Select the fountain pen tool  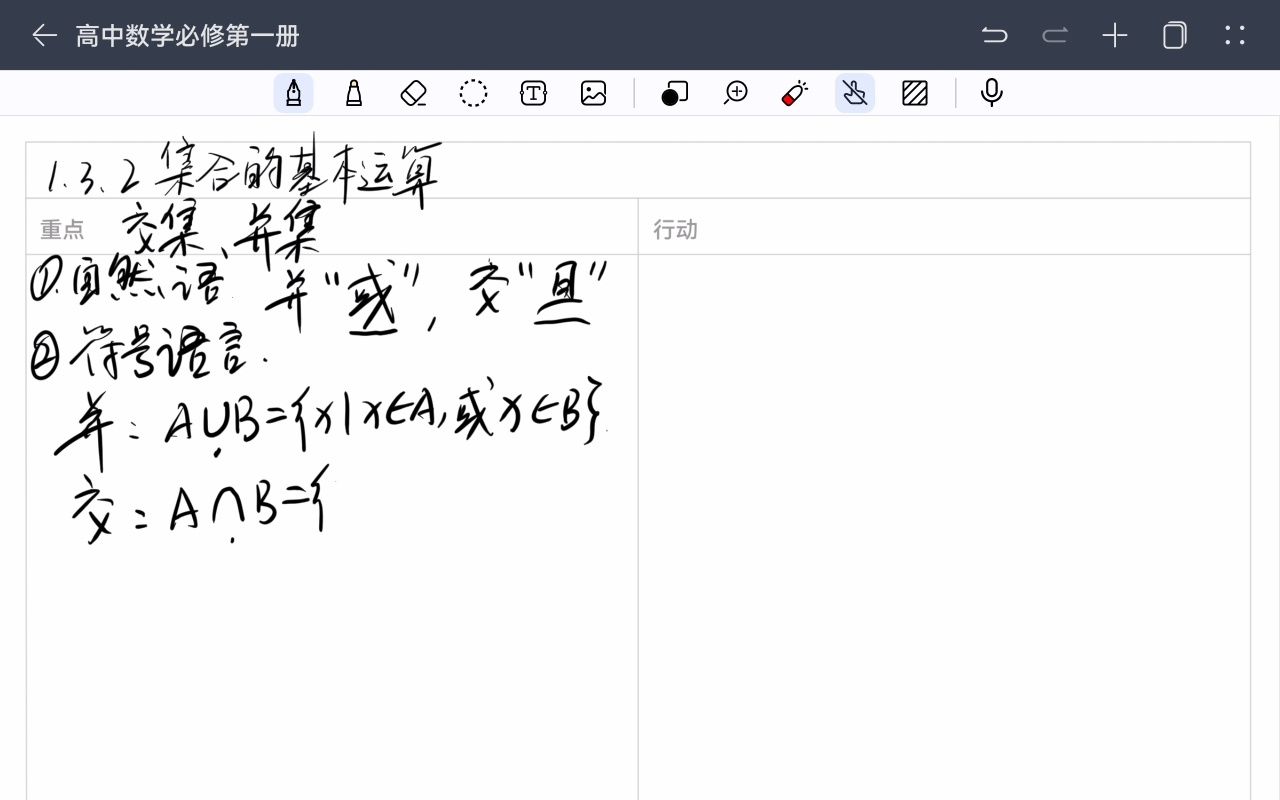pyautogui.click(x=294, y=93)
